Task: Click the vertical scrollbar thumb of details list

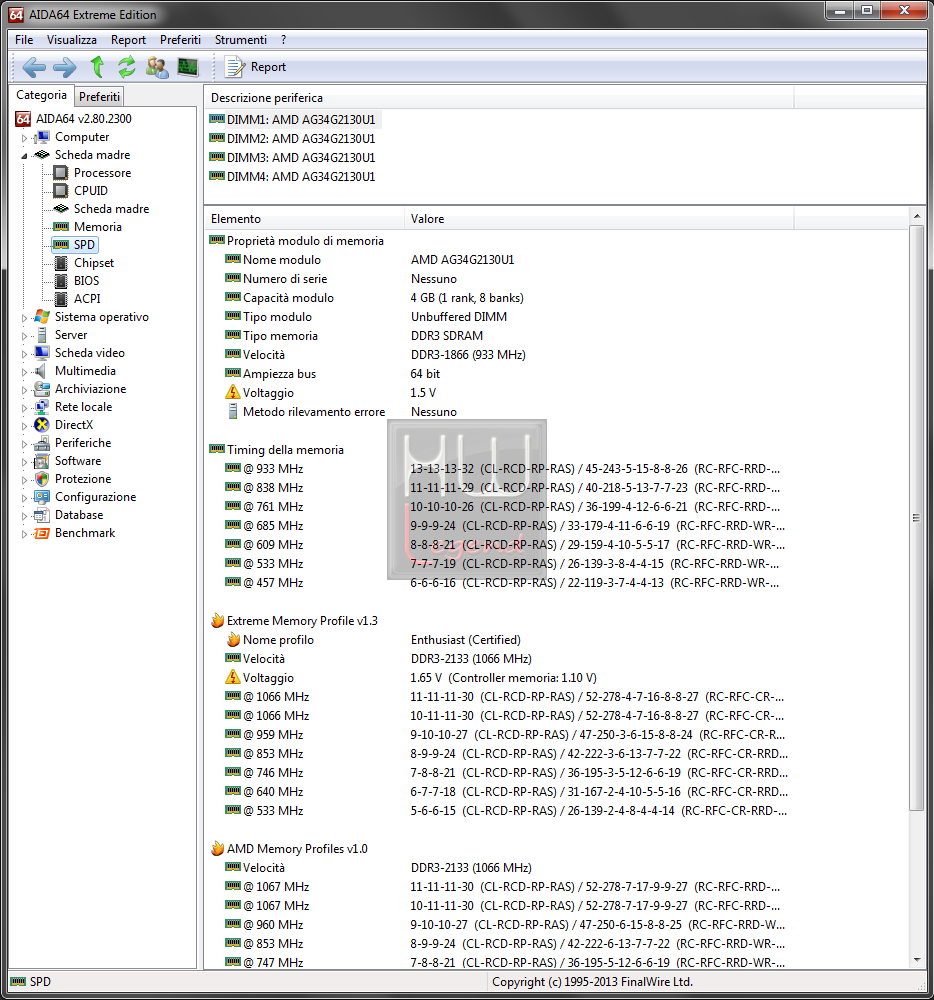Action: pyautogui.click(x=917, y=518)
